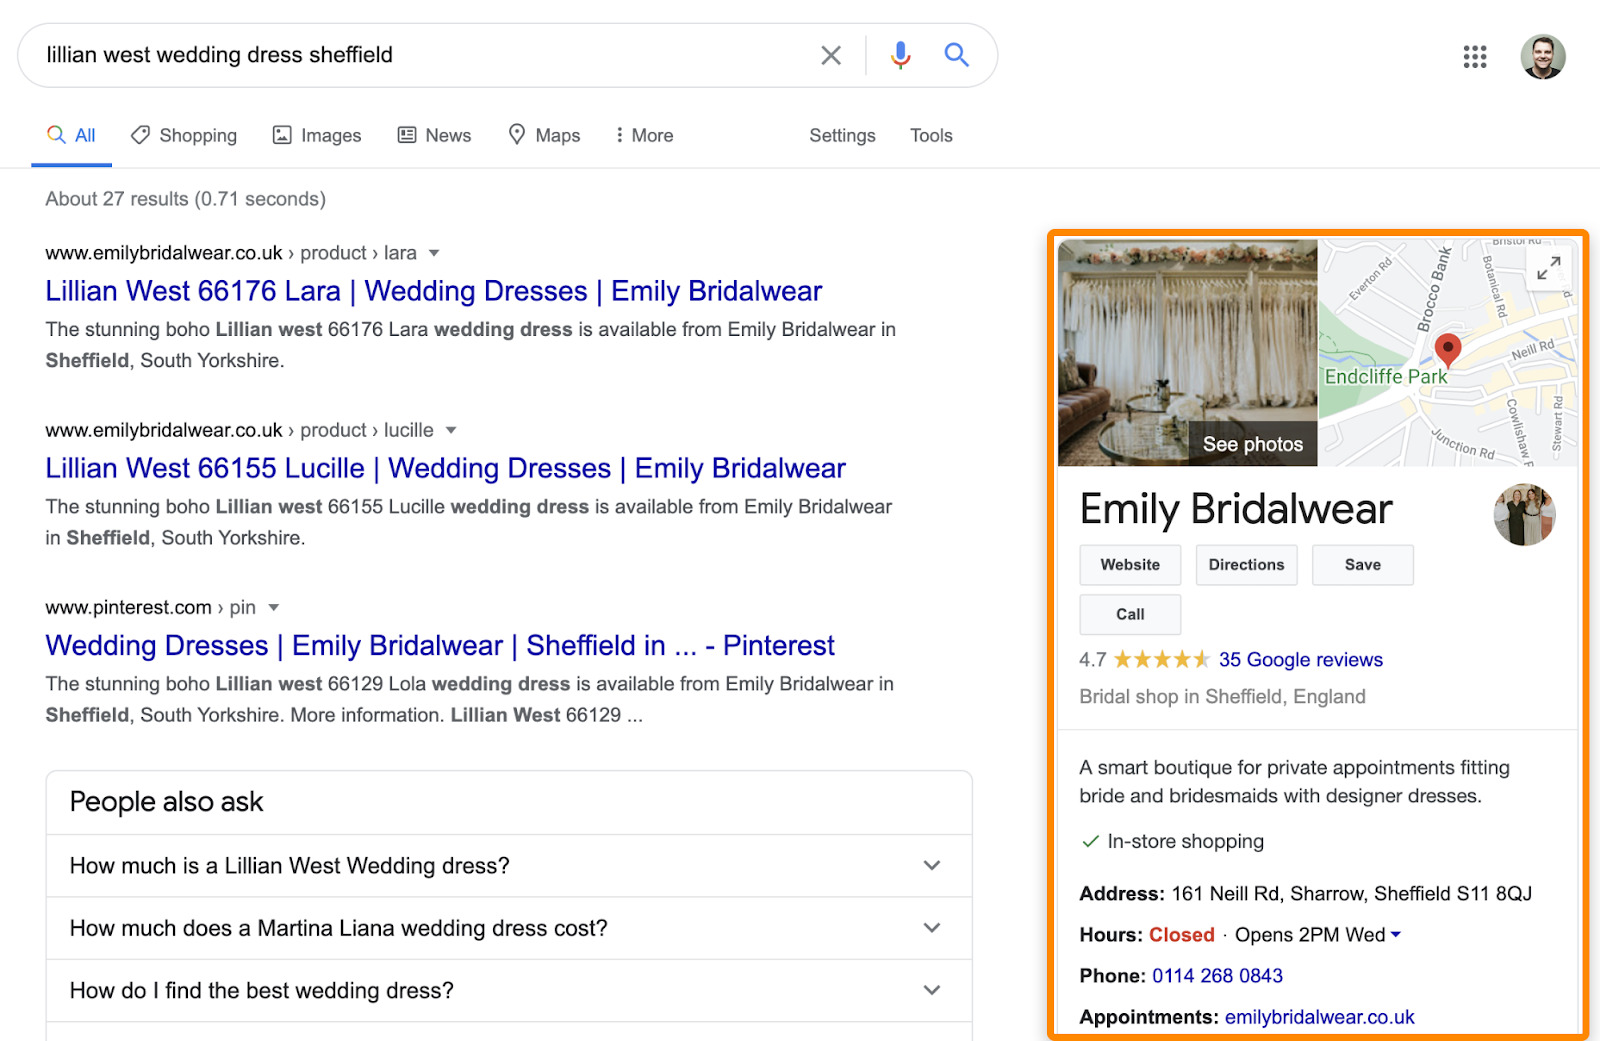Open the Google apps grid

point(1474,57)
